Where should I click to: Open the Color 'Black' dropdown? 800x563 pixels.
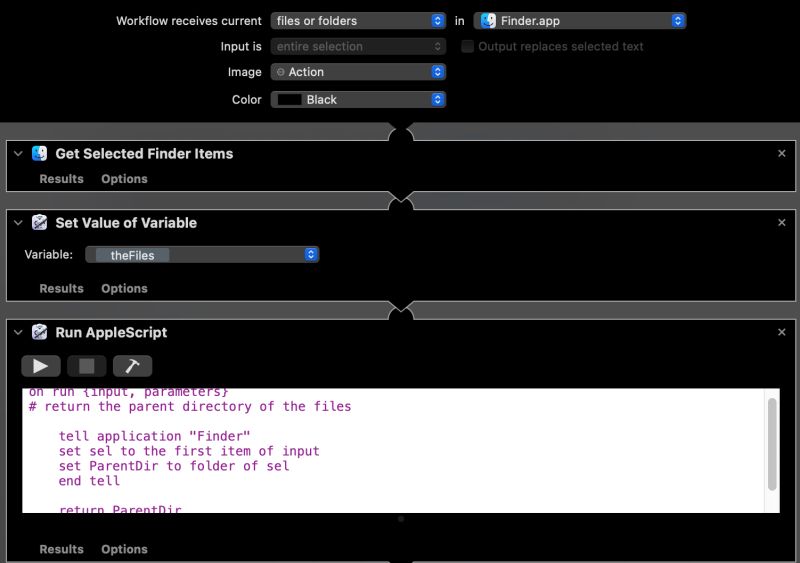(x=358, y=100)
